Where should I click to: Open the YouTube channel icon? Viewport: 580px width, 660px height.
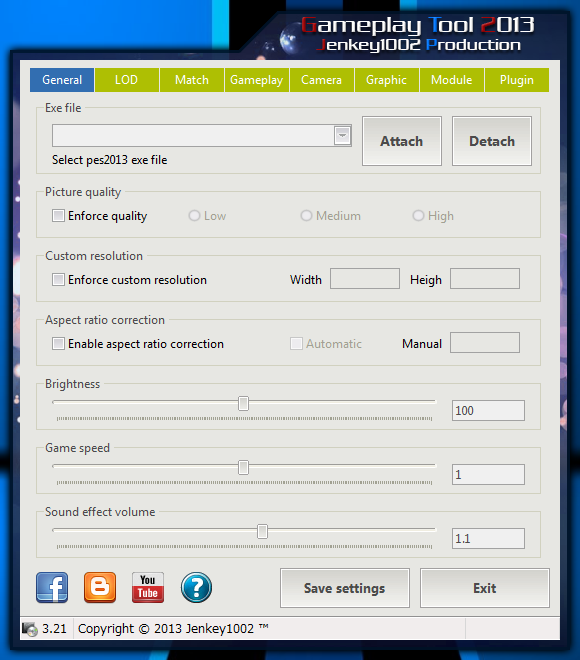[148, 588]
